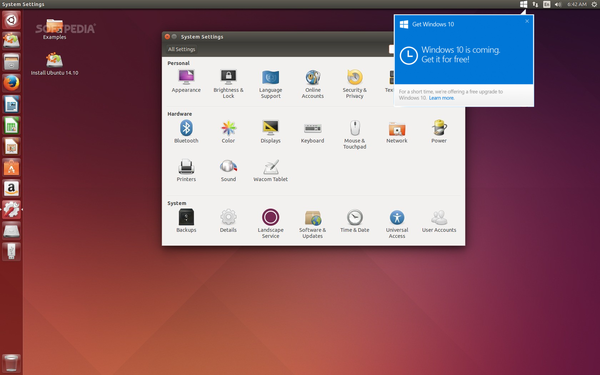This screenshot has width=600, height=375.
Task: Open Keyboard settings
Action: (313, 132)
